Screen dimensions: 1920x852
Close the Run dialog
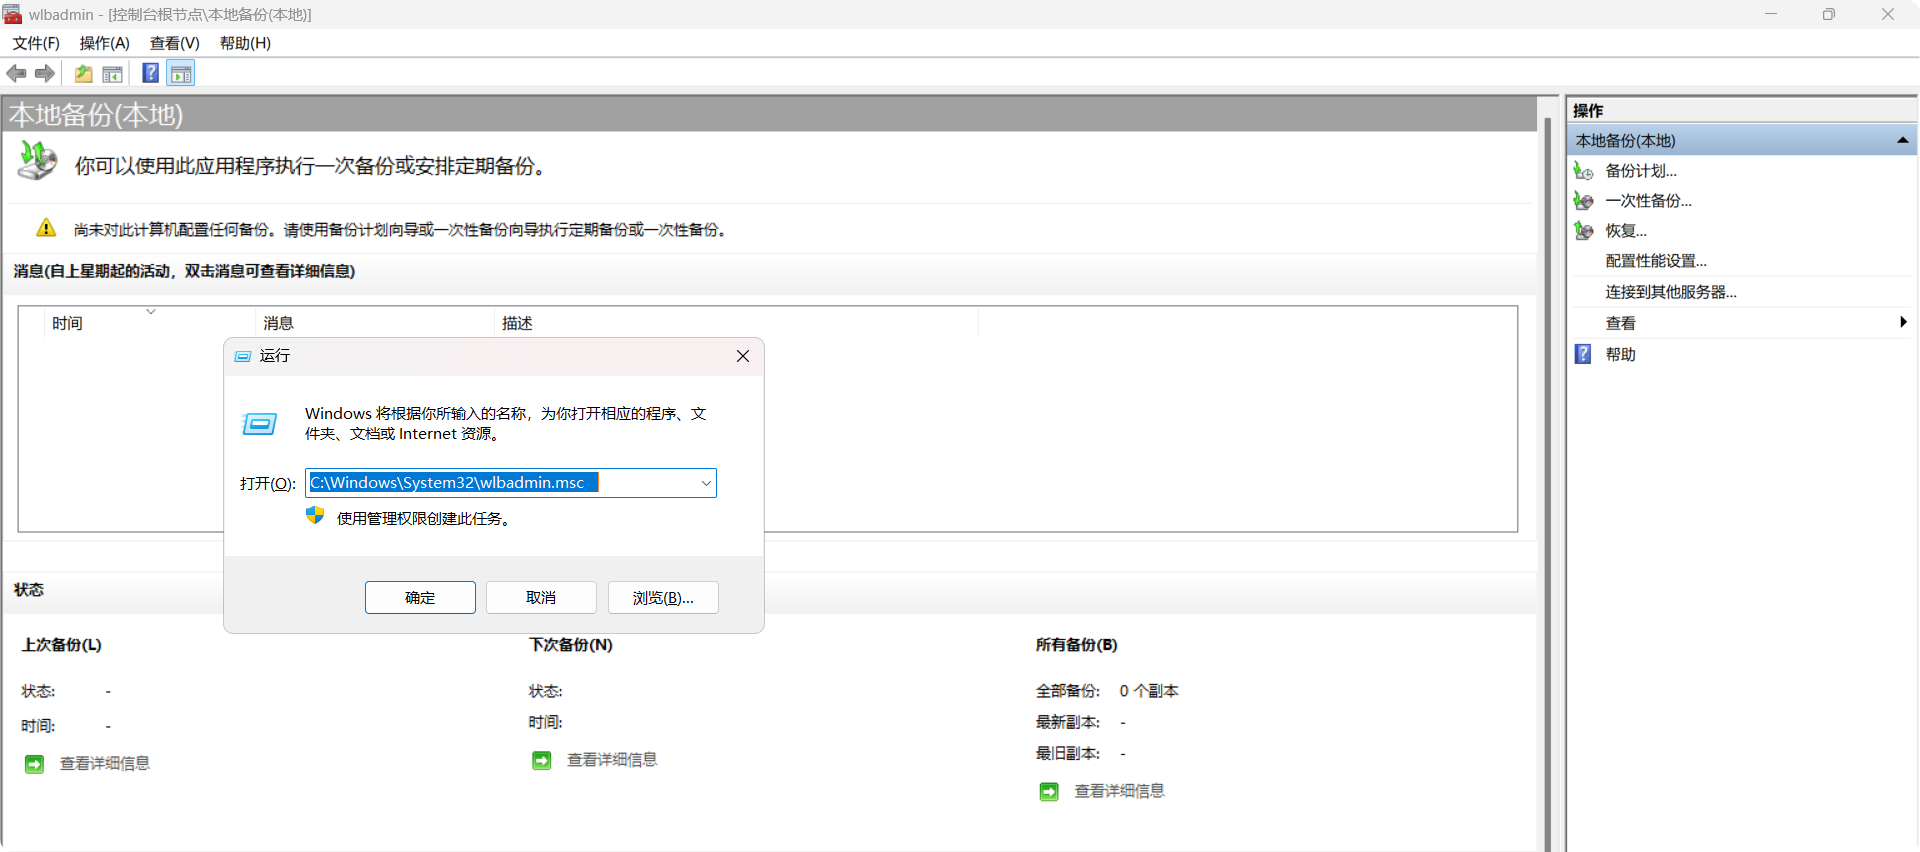(x=742, y=356)
